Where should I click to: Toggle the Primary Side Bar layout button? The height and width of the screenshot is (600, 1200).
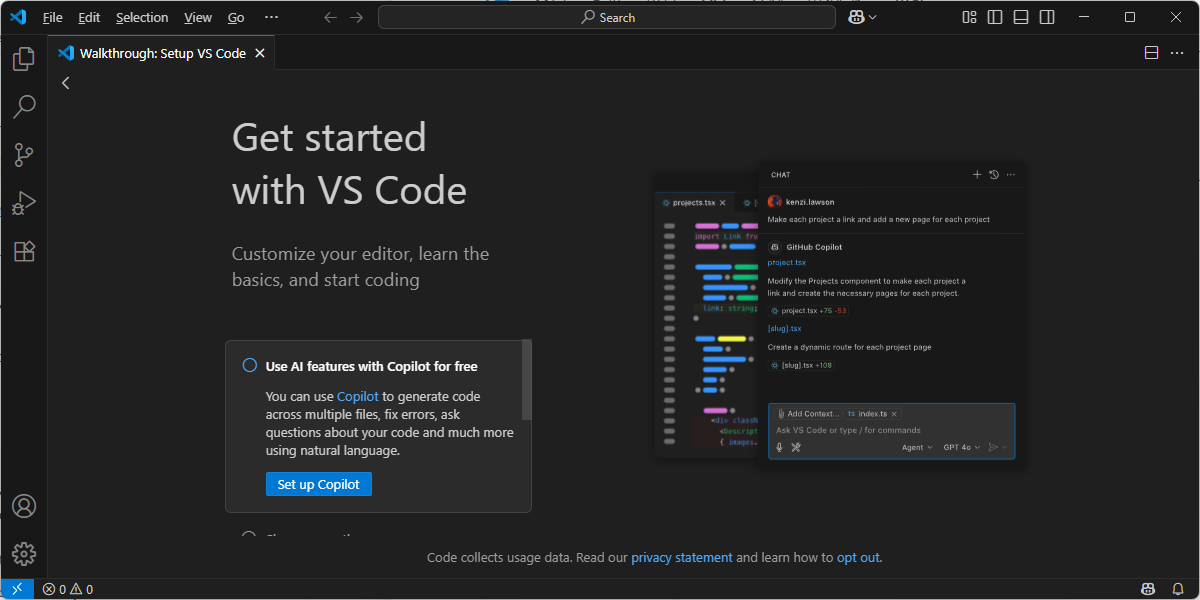[995, 17]
